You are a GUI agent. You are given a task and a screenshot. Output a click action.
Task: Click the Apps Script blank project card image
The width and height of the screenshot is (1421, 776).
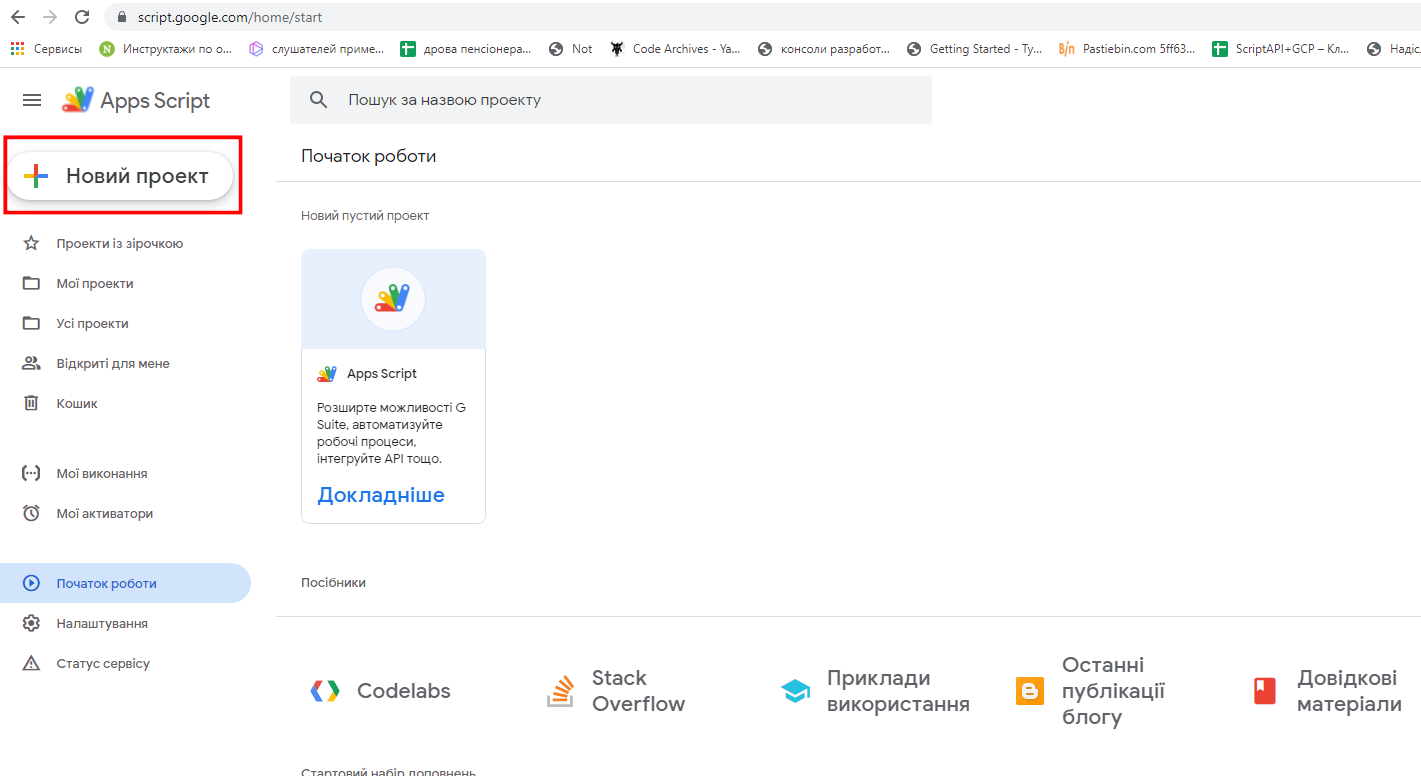pyautogui.click(x=393, y=299)
